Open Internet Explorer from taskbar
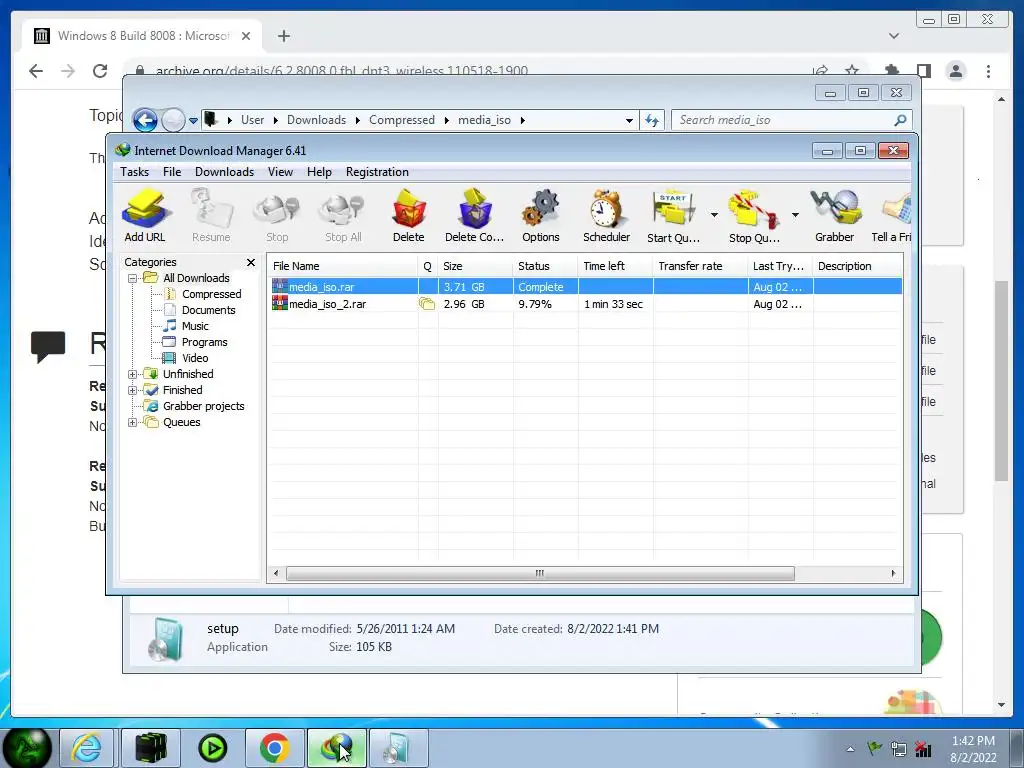Image resolution: width=1024 pixels, height=768 pixels. 87,748
